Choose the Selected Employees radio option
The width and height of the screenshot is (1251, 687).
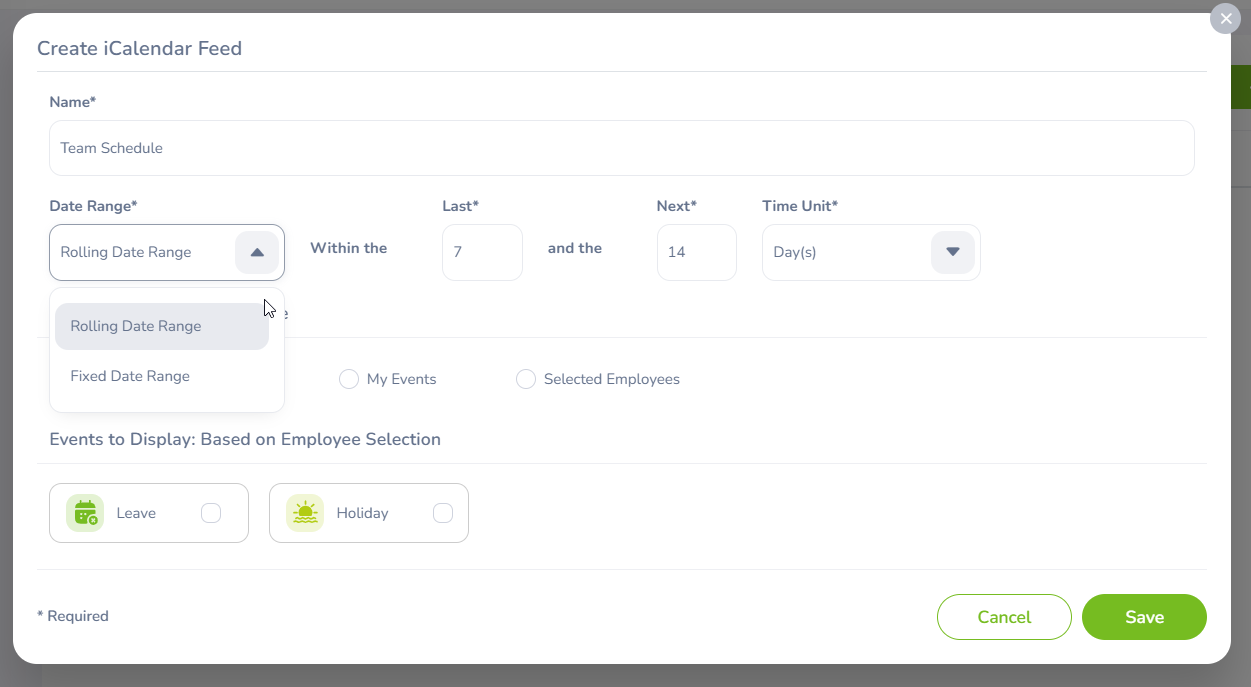pos(526,379)
